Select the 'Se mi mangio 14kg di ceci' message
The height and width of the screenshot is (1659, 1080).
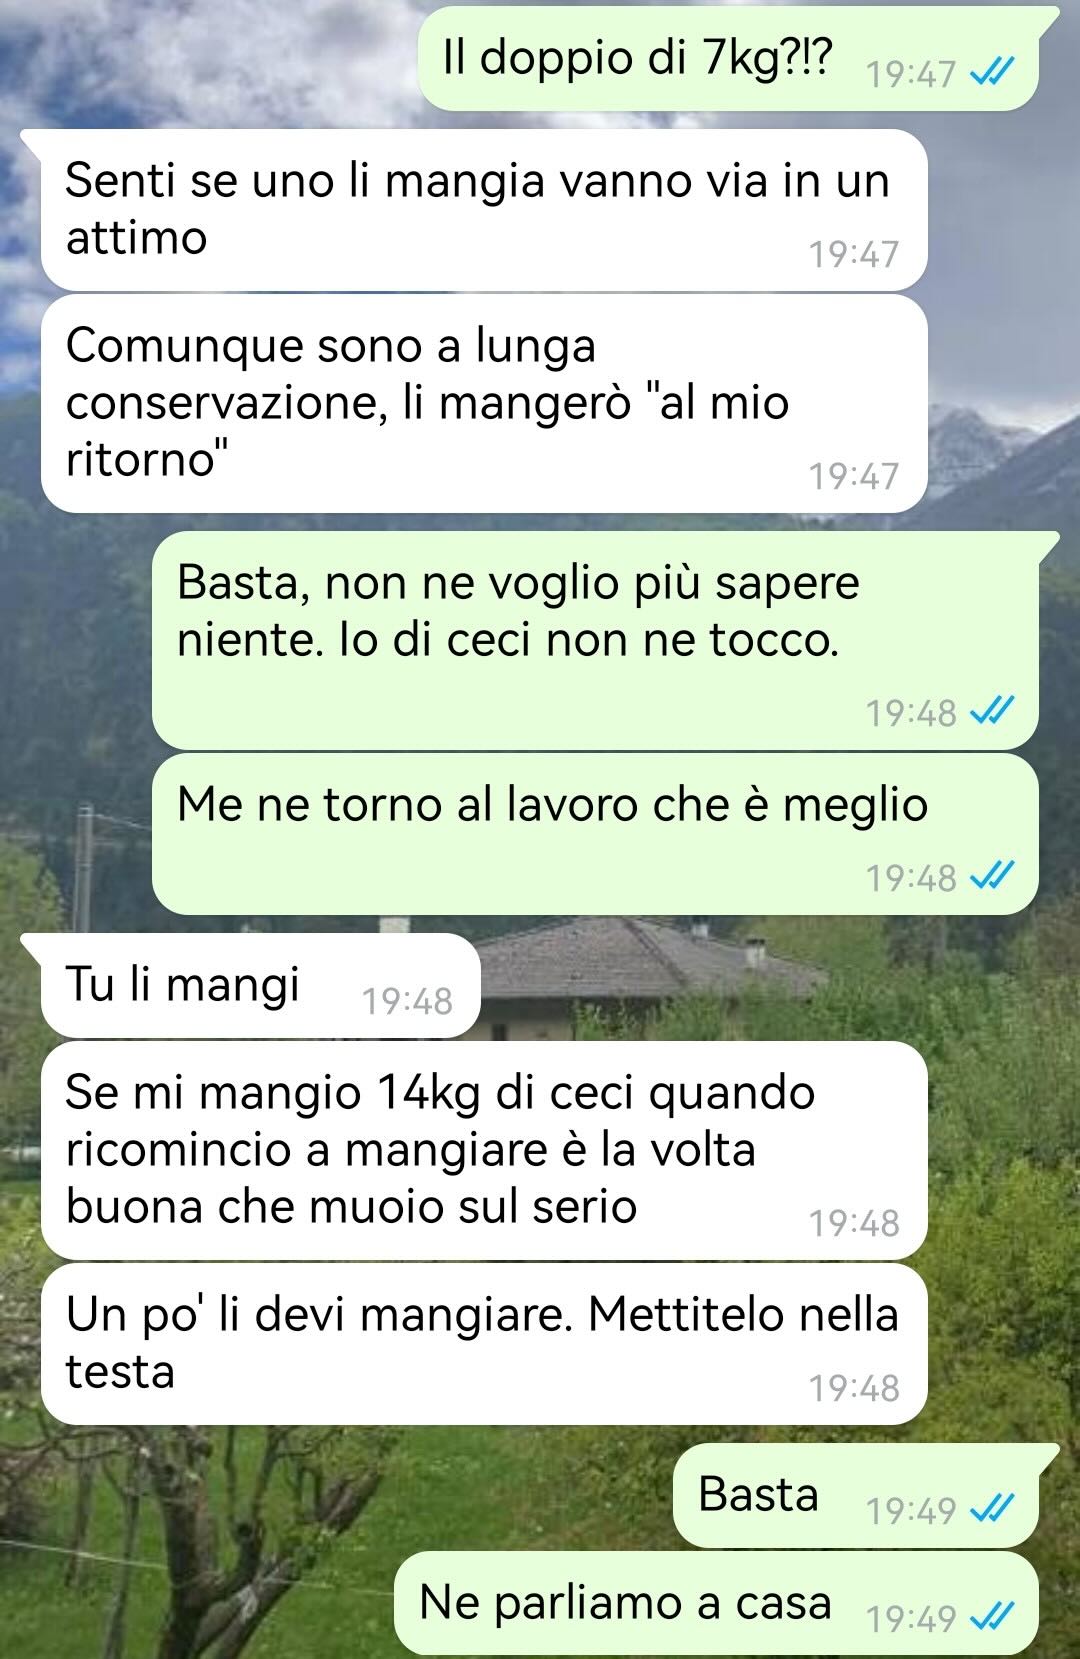click(x=484, y=1150)
